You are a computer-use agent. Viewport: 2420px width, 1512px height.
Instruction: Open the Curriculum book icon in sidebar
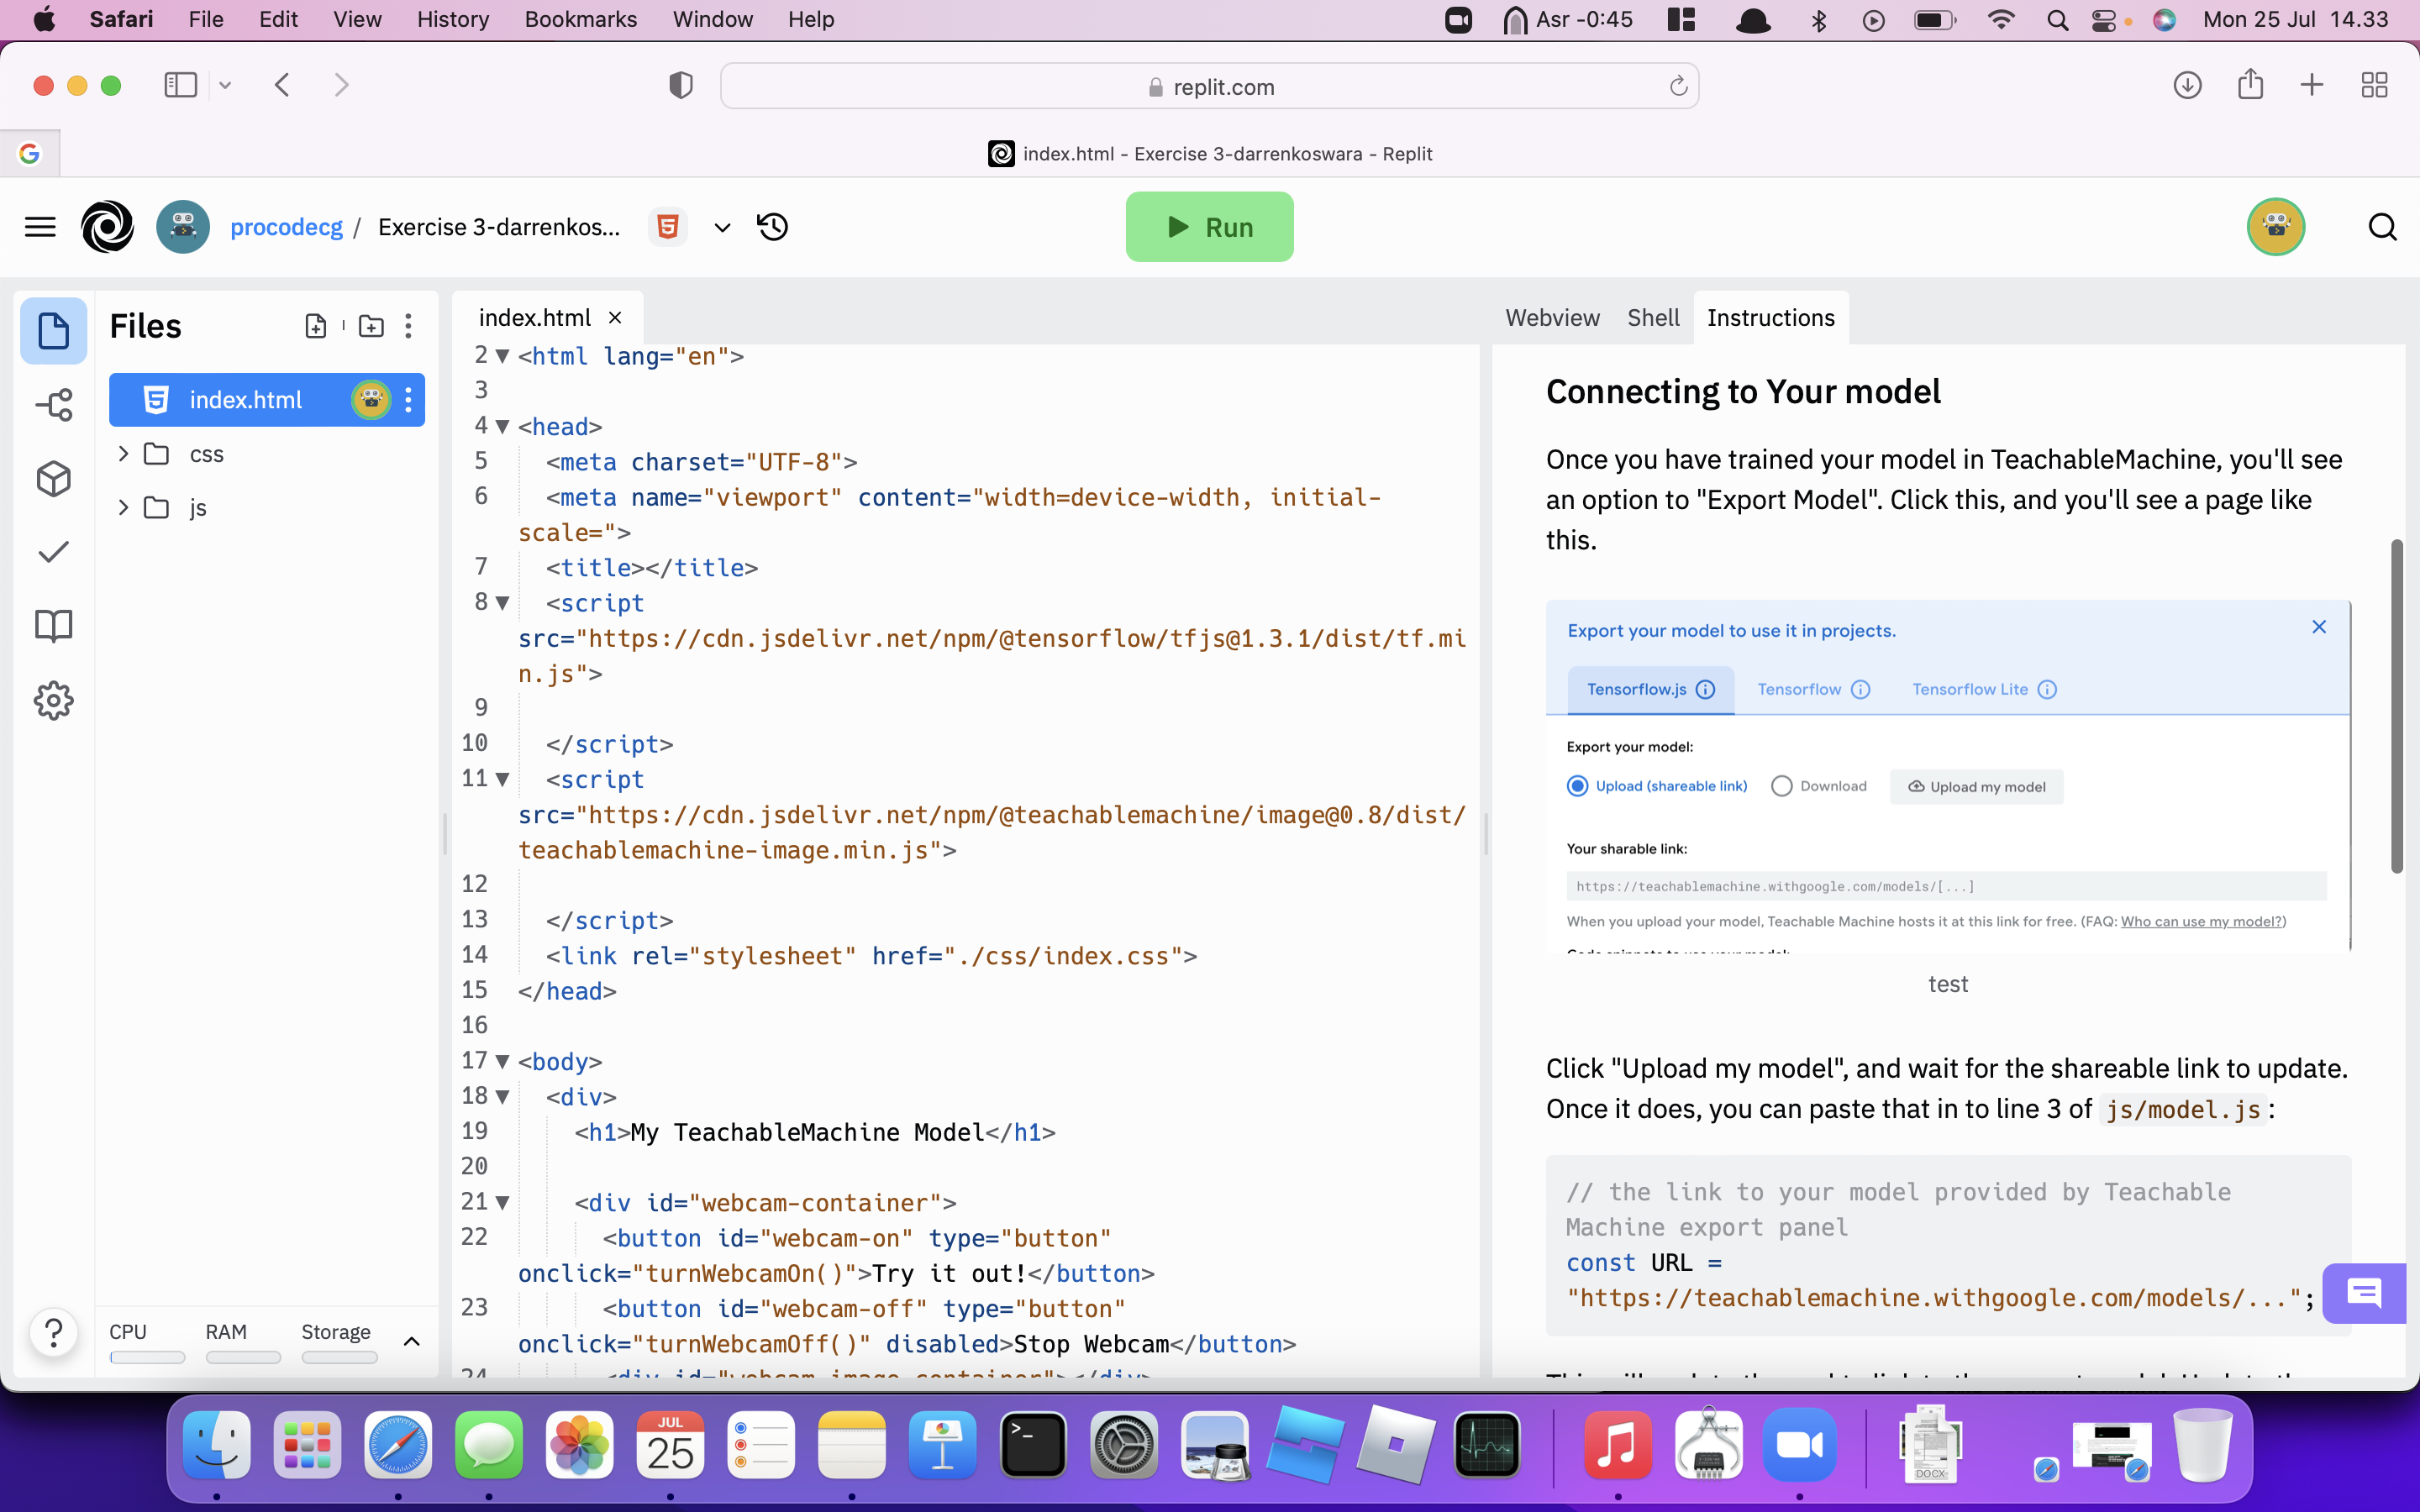[x=53, y=626]
